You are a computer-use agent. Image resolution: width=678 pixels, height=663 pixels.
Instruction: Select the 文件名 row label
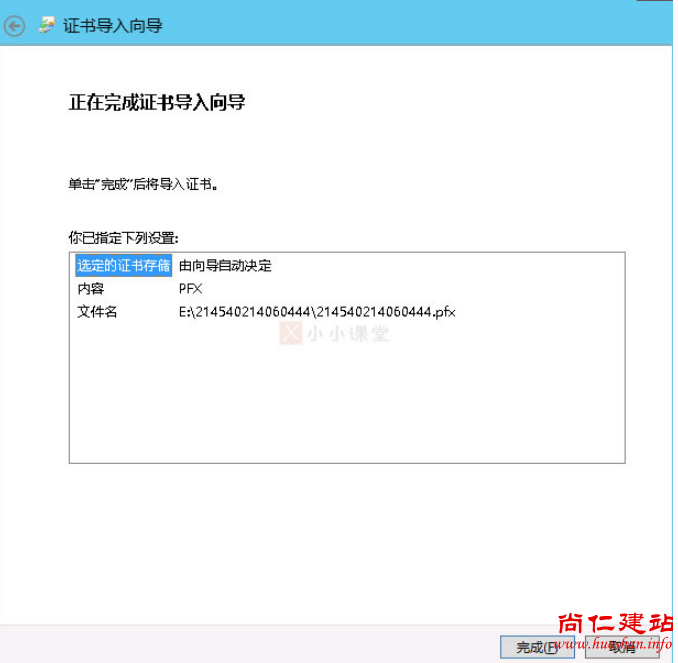[x=97, y=311]
